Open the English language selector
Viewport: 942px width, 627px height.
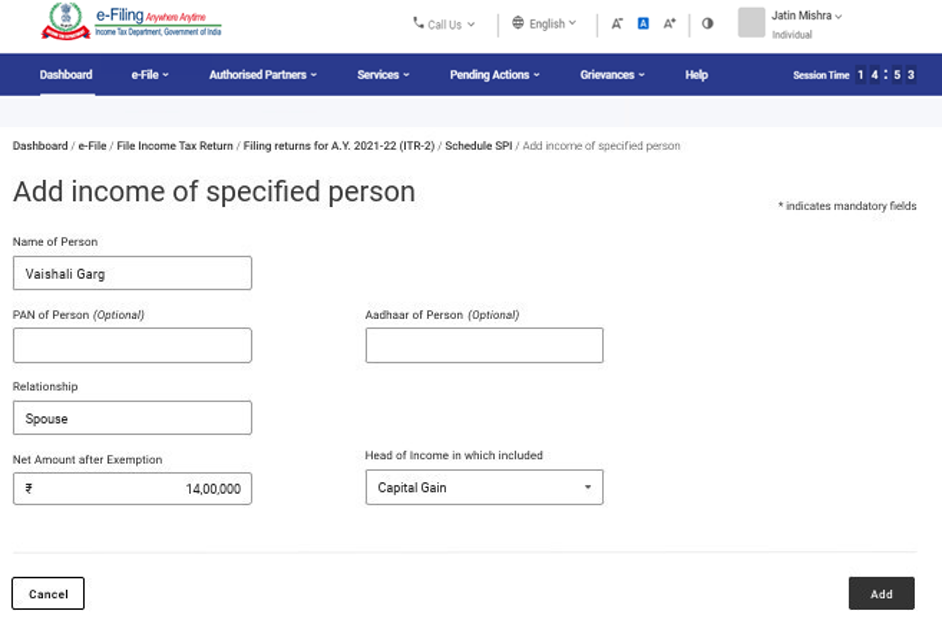point(544,24)
